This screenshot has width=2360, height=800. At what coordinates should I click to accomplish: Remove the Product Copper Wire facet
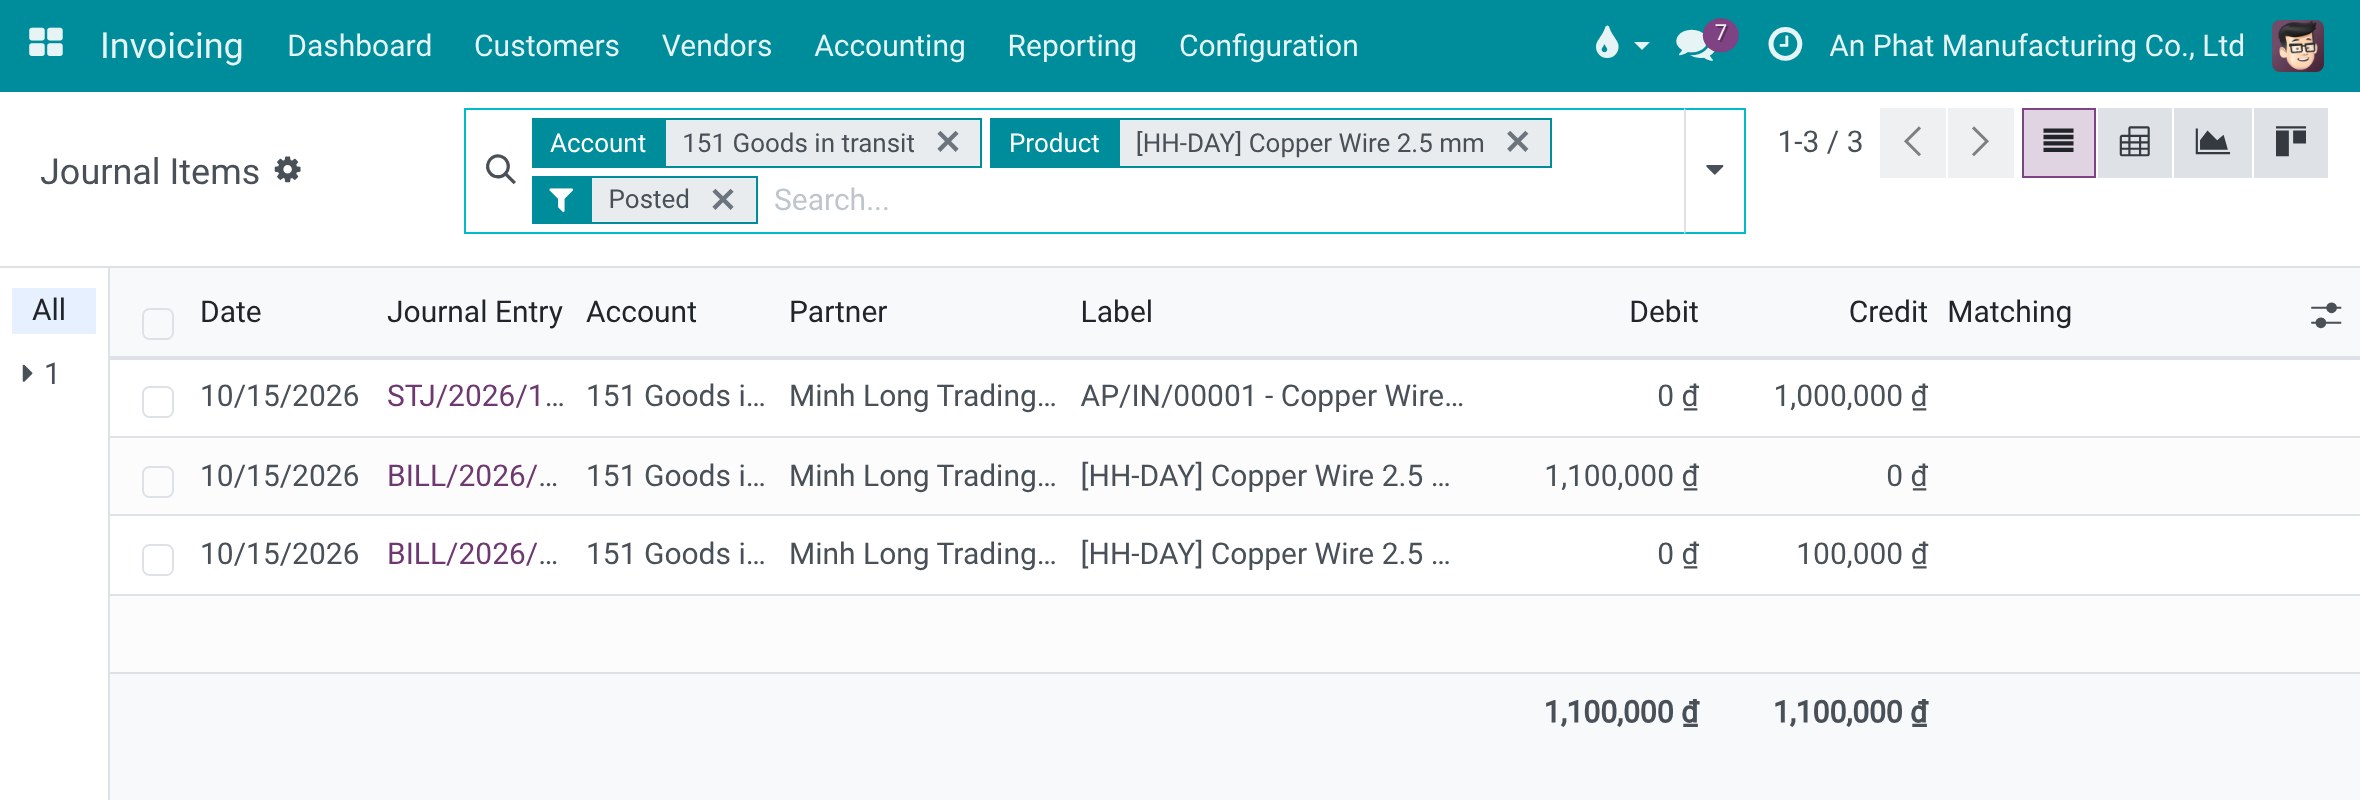point(1517,142)
